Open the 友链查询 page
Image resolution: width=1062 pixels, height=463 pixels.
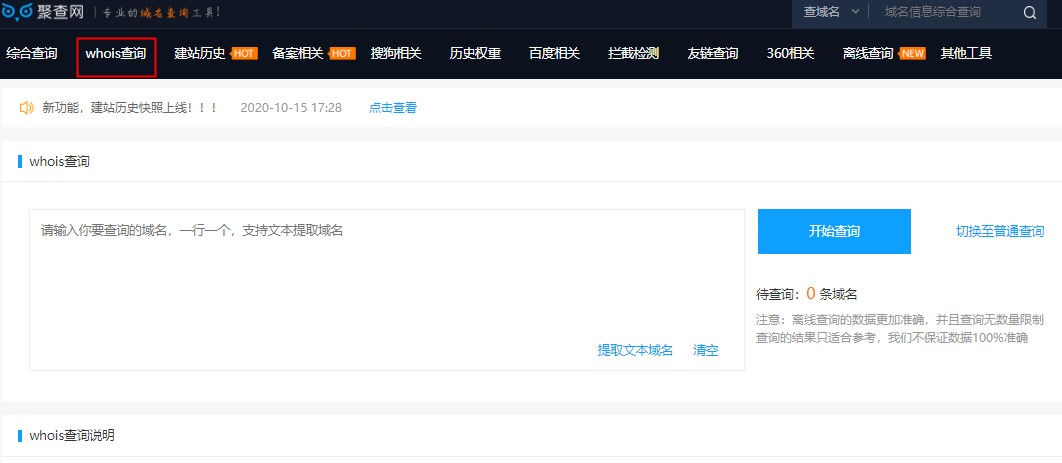click(713, 53)
